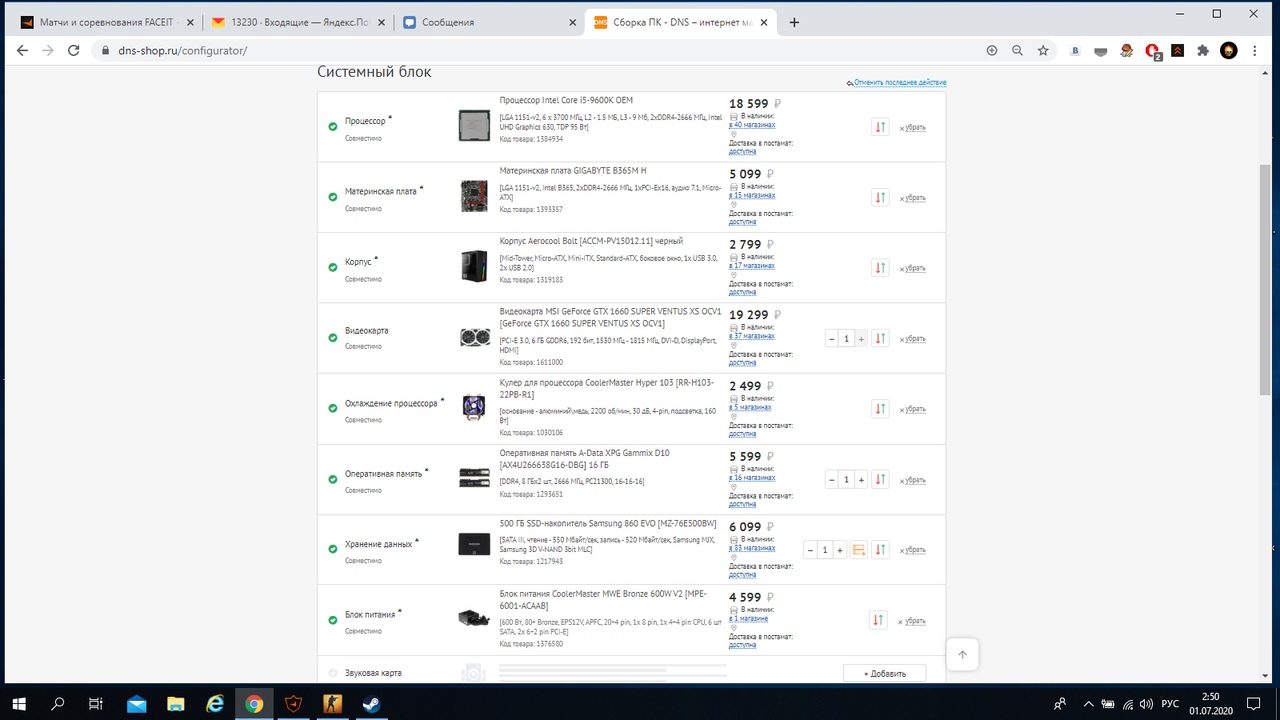Click replace arrows for Оперативная память
1280x720 pixels.
880,480
